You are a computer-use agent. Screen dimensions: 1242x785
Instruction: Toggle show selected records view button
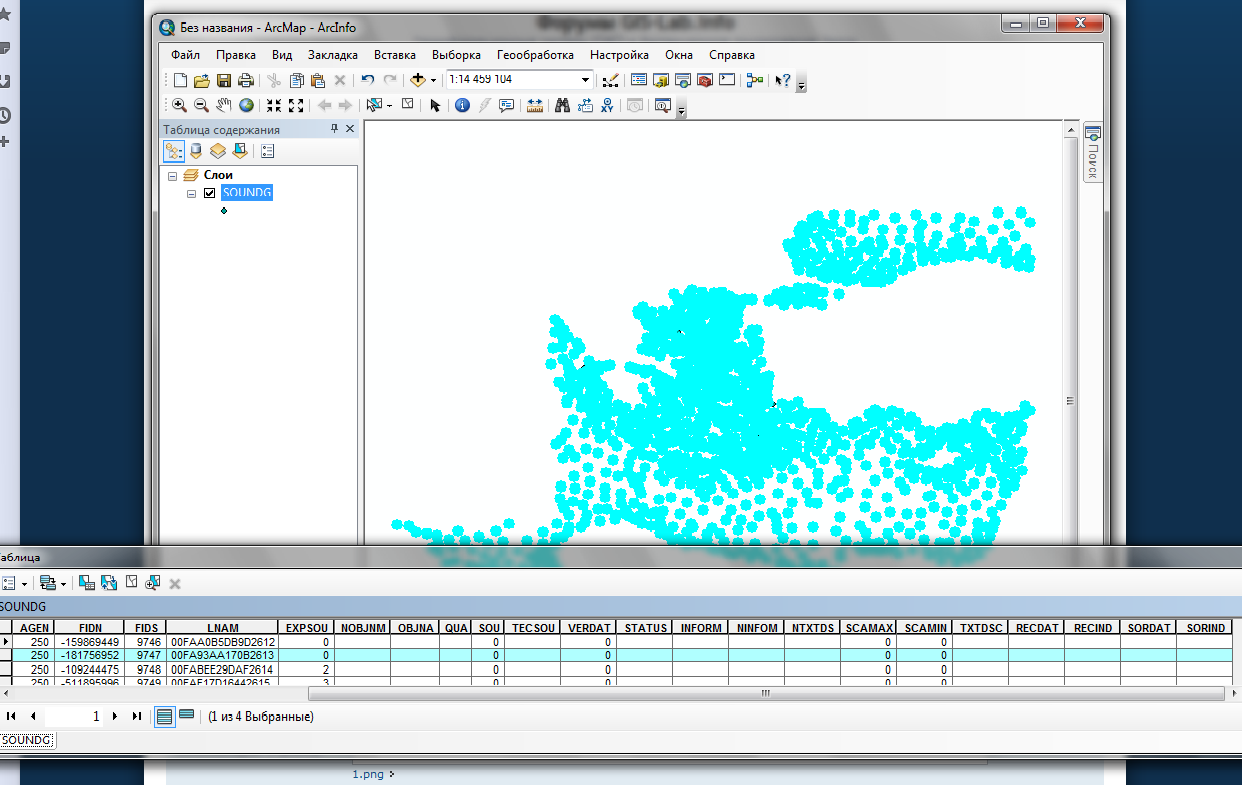186,716
